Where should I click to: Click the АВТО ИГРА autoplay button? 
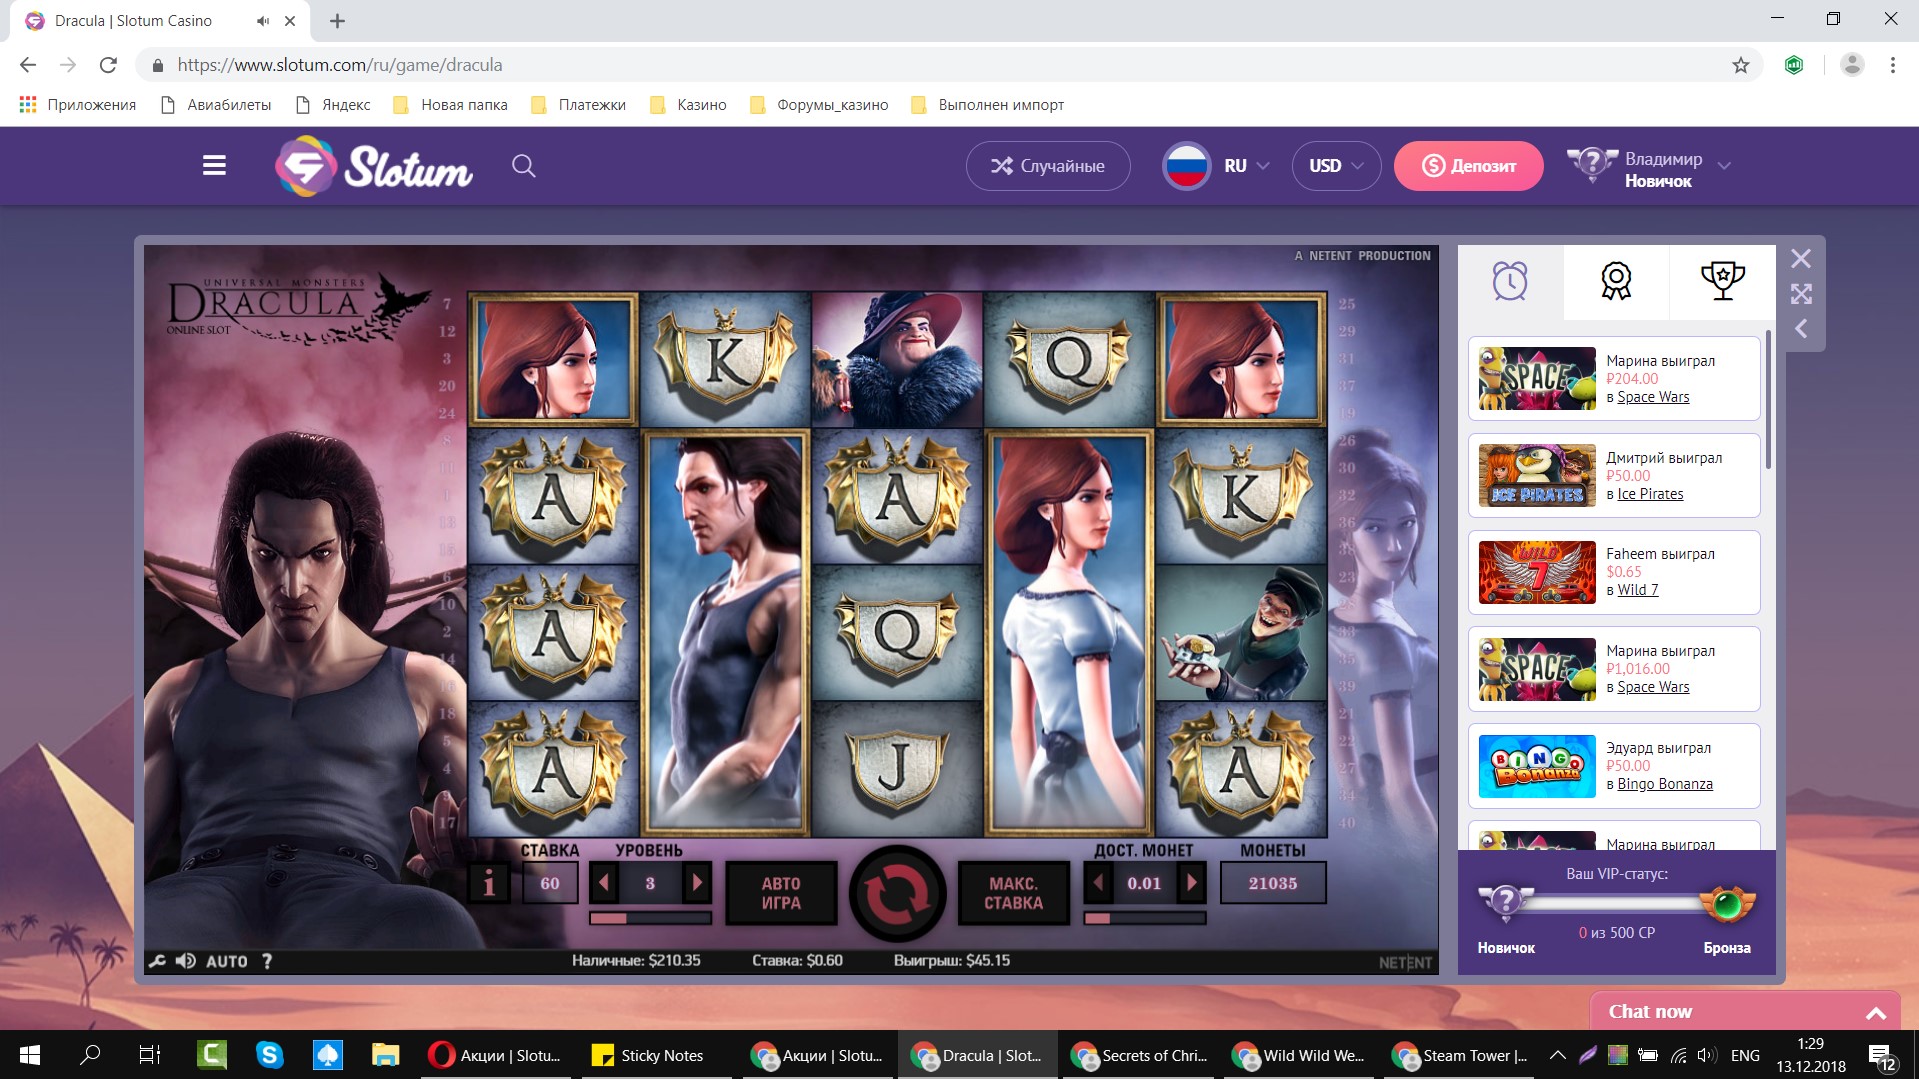[x=781, y=893]
